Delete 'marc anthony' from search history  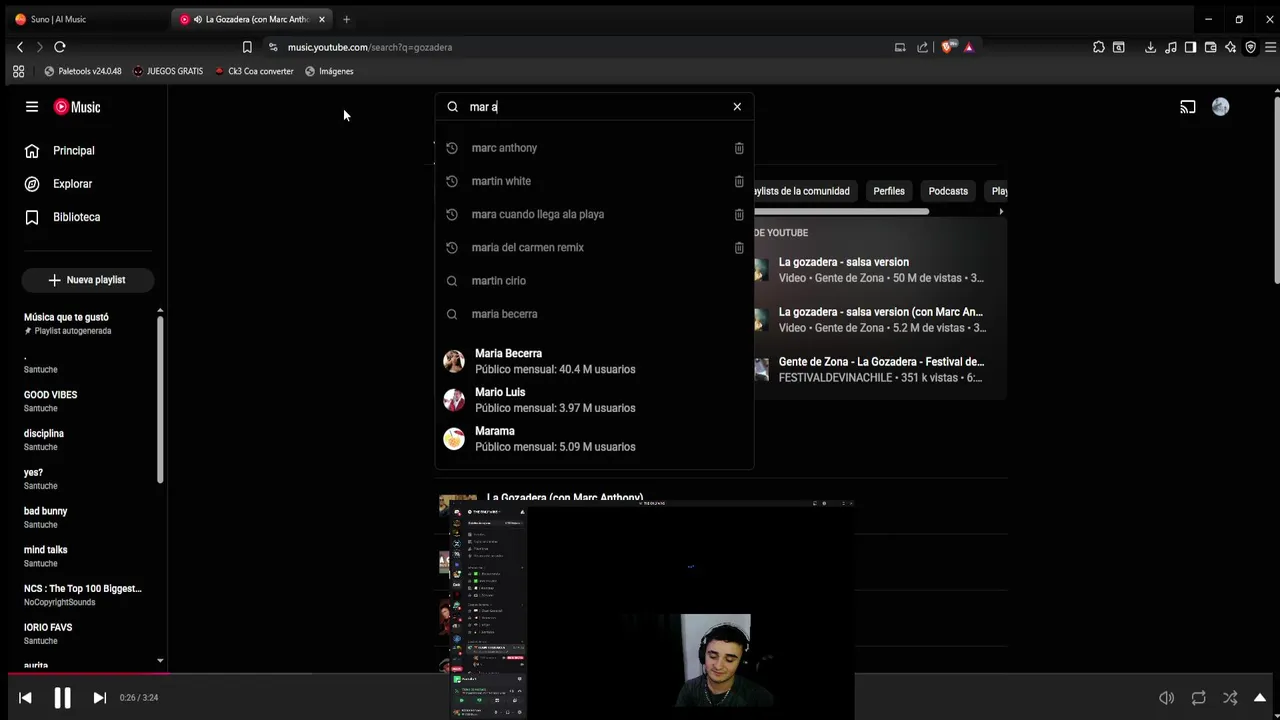point(739,148)
